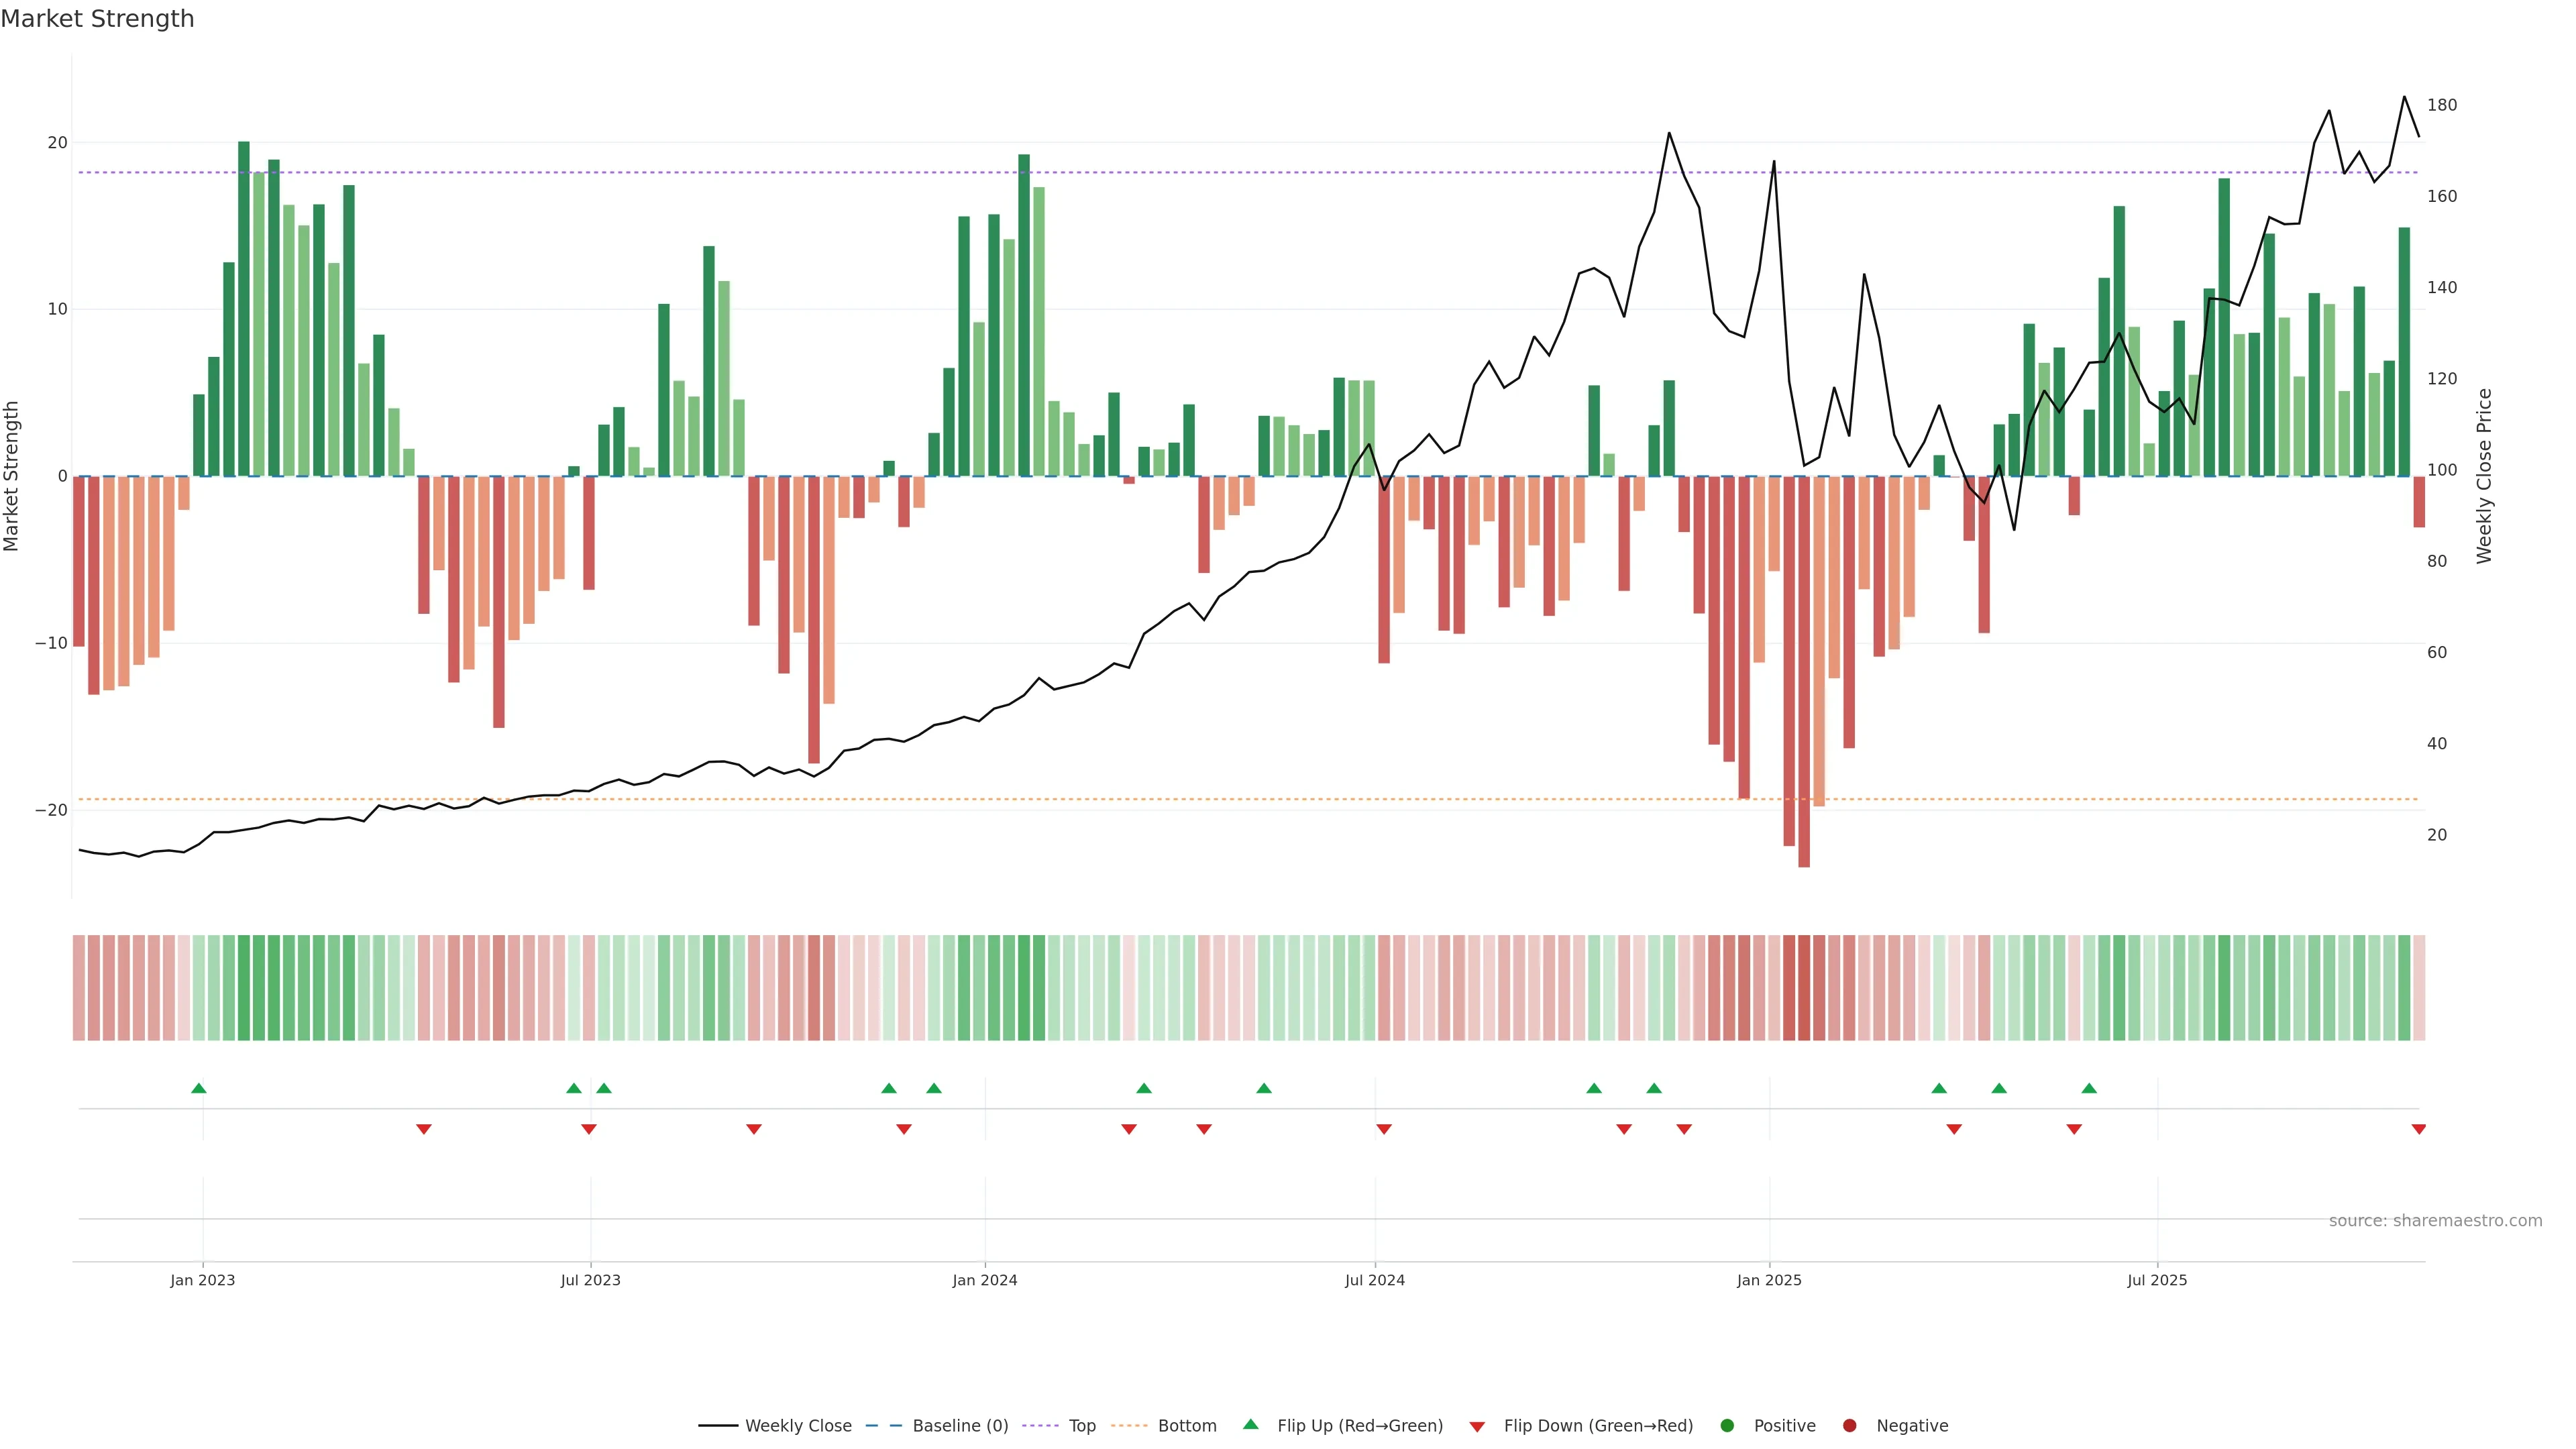Click the Jul 2025 x-axis label

[x=2157, y=1280]
